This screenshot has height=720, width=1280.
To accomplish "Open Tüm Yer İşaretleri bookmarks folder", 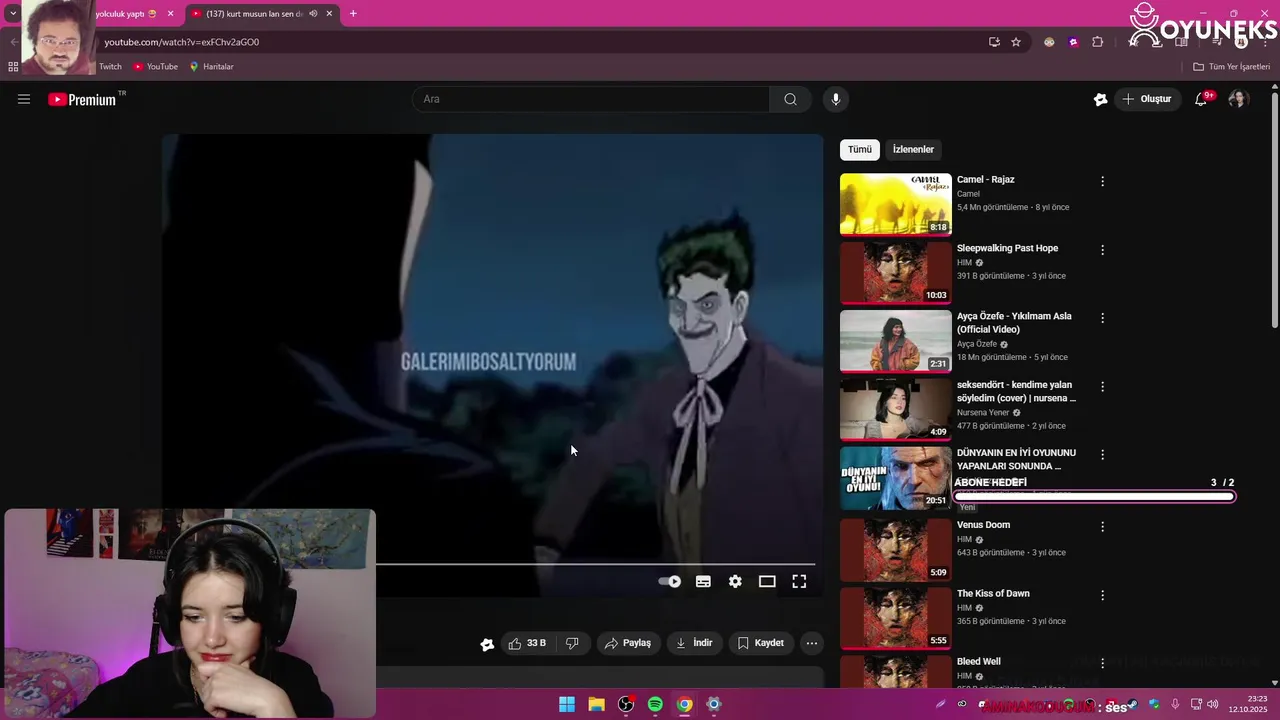I will click(x=1231, y=67).
